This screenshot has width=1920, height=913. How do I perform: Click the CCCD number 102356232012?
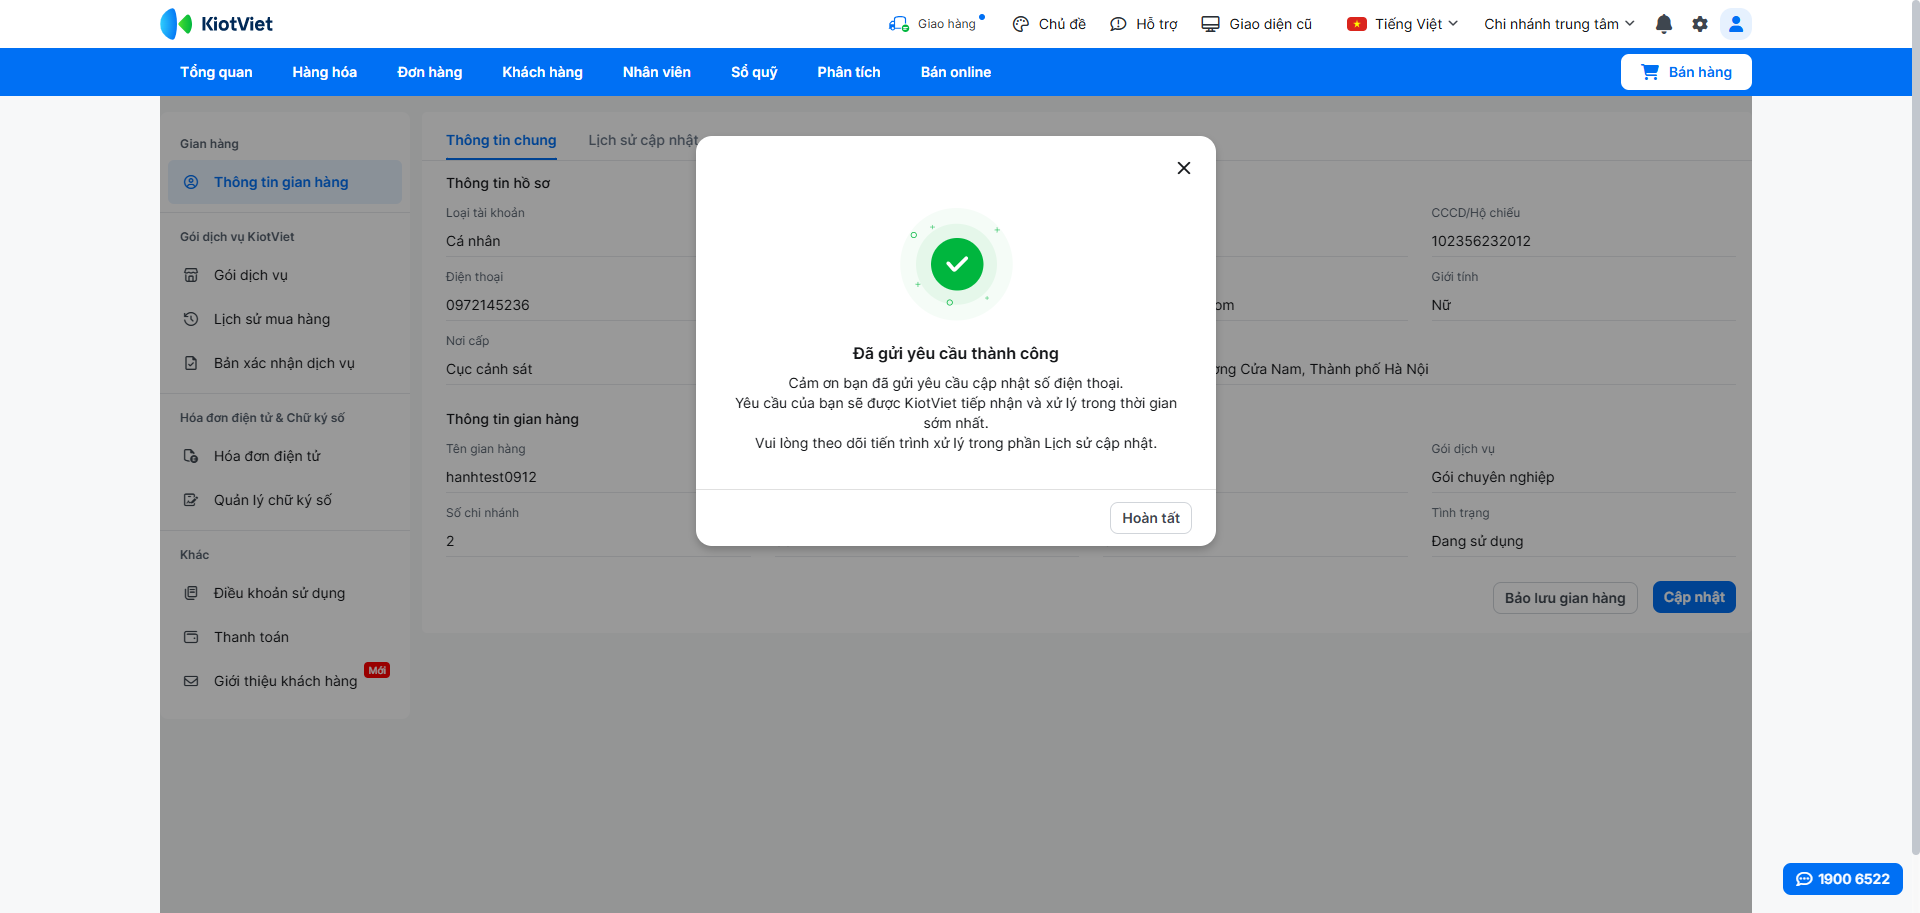tap(1481, 241)
